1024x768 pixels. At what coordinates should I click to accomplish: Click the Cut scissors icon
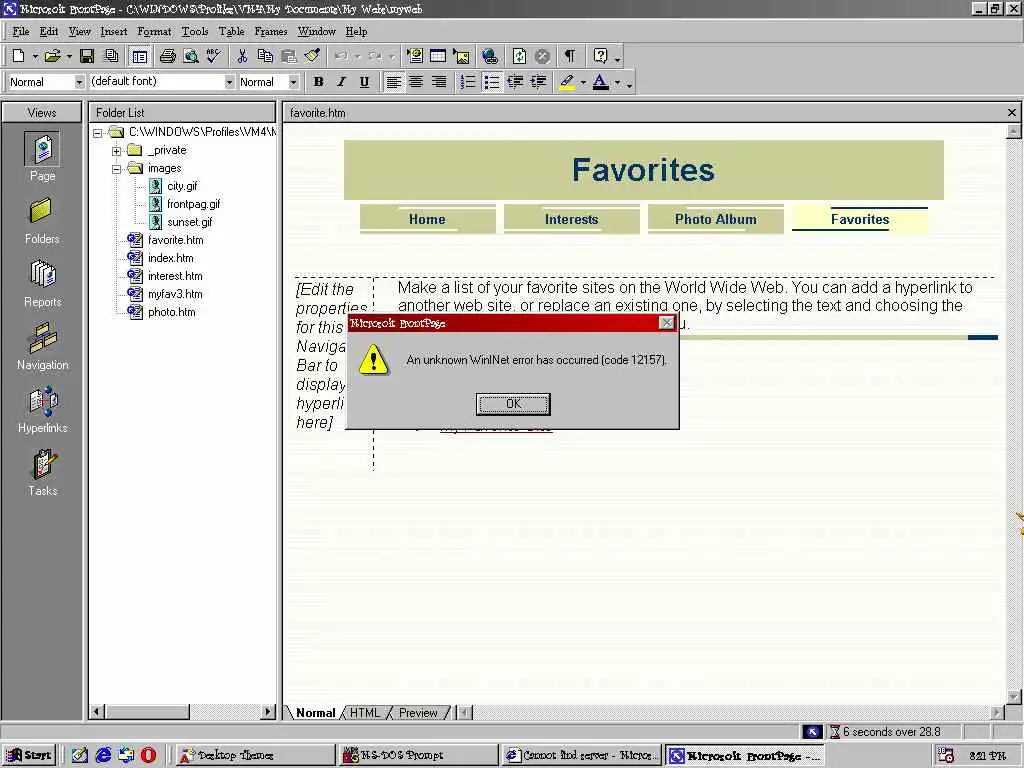(x=242, y=56)
